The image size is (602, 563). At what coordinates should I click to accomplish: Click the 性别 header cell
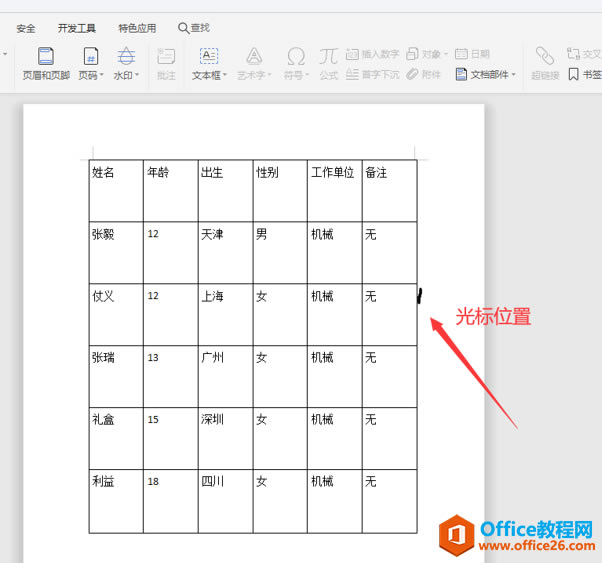pyautogui.click(x=280, y=191)
